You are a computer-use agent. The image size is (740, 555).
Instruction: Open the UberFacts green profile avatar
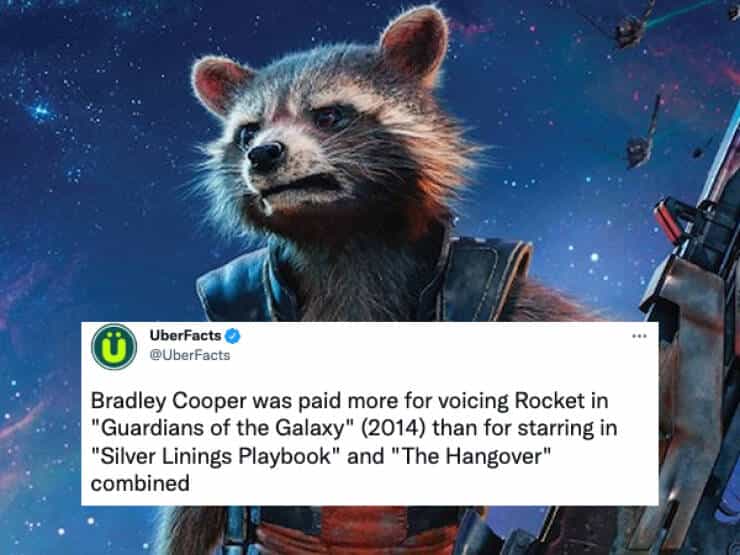(x=114, y=347)
